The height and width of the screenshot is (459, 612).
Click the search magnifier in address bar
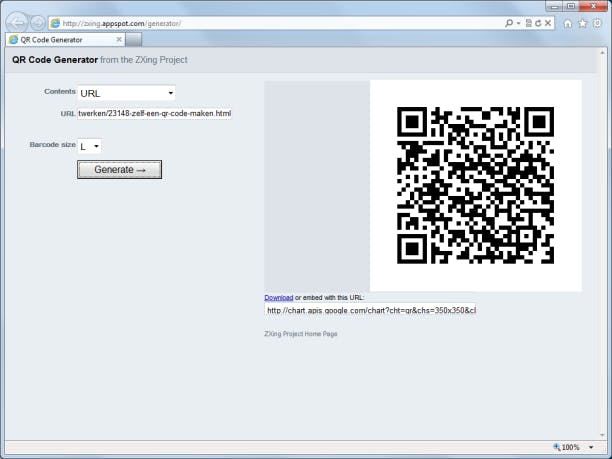point(509,23)
